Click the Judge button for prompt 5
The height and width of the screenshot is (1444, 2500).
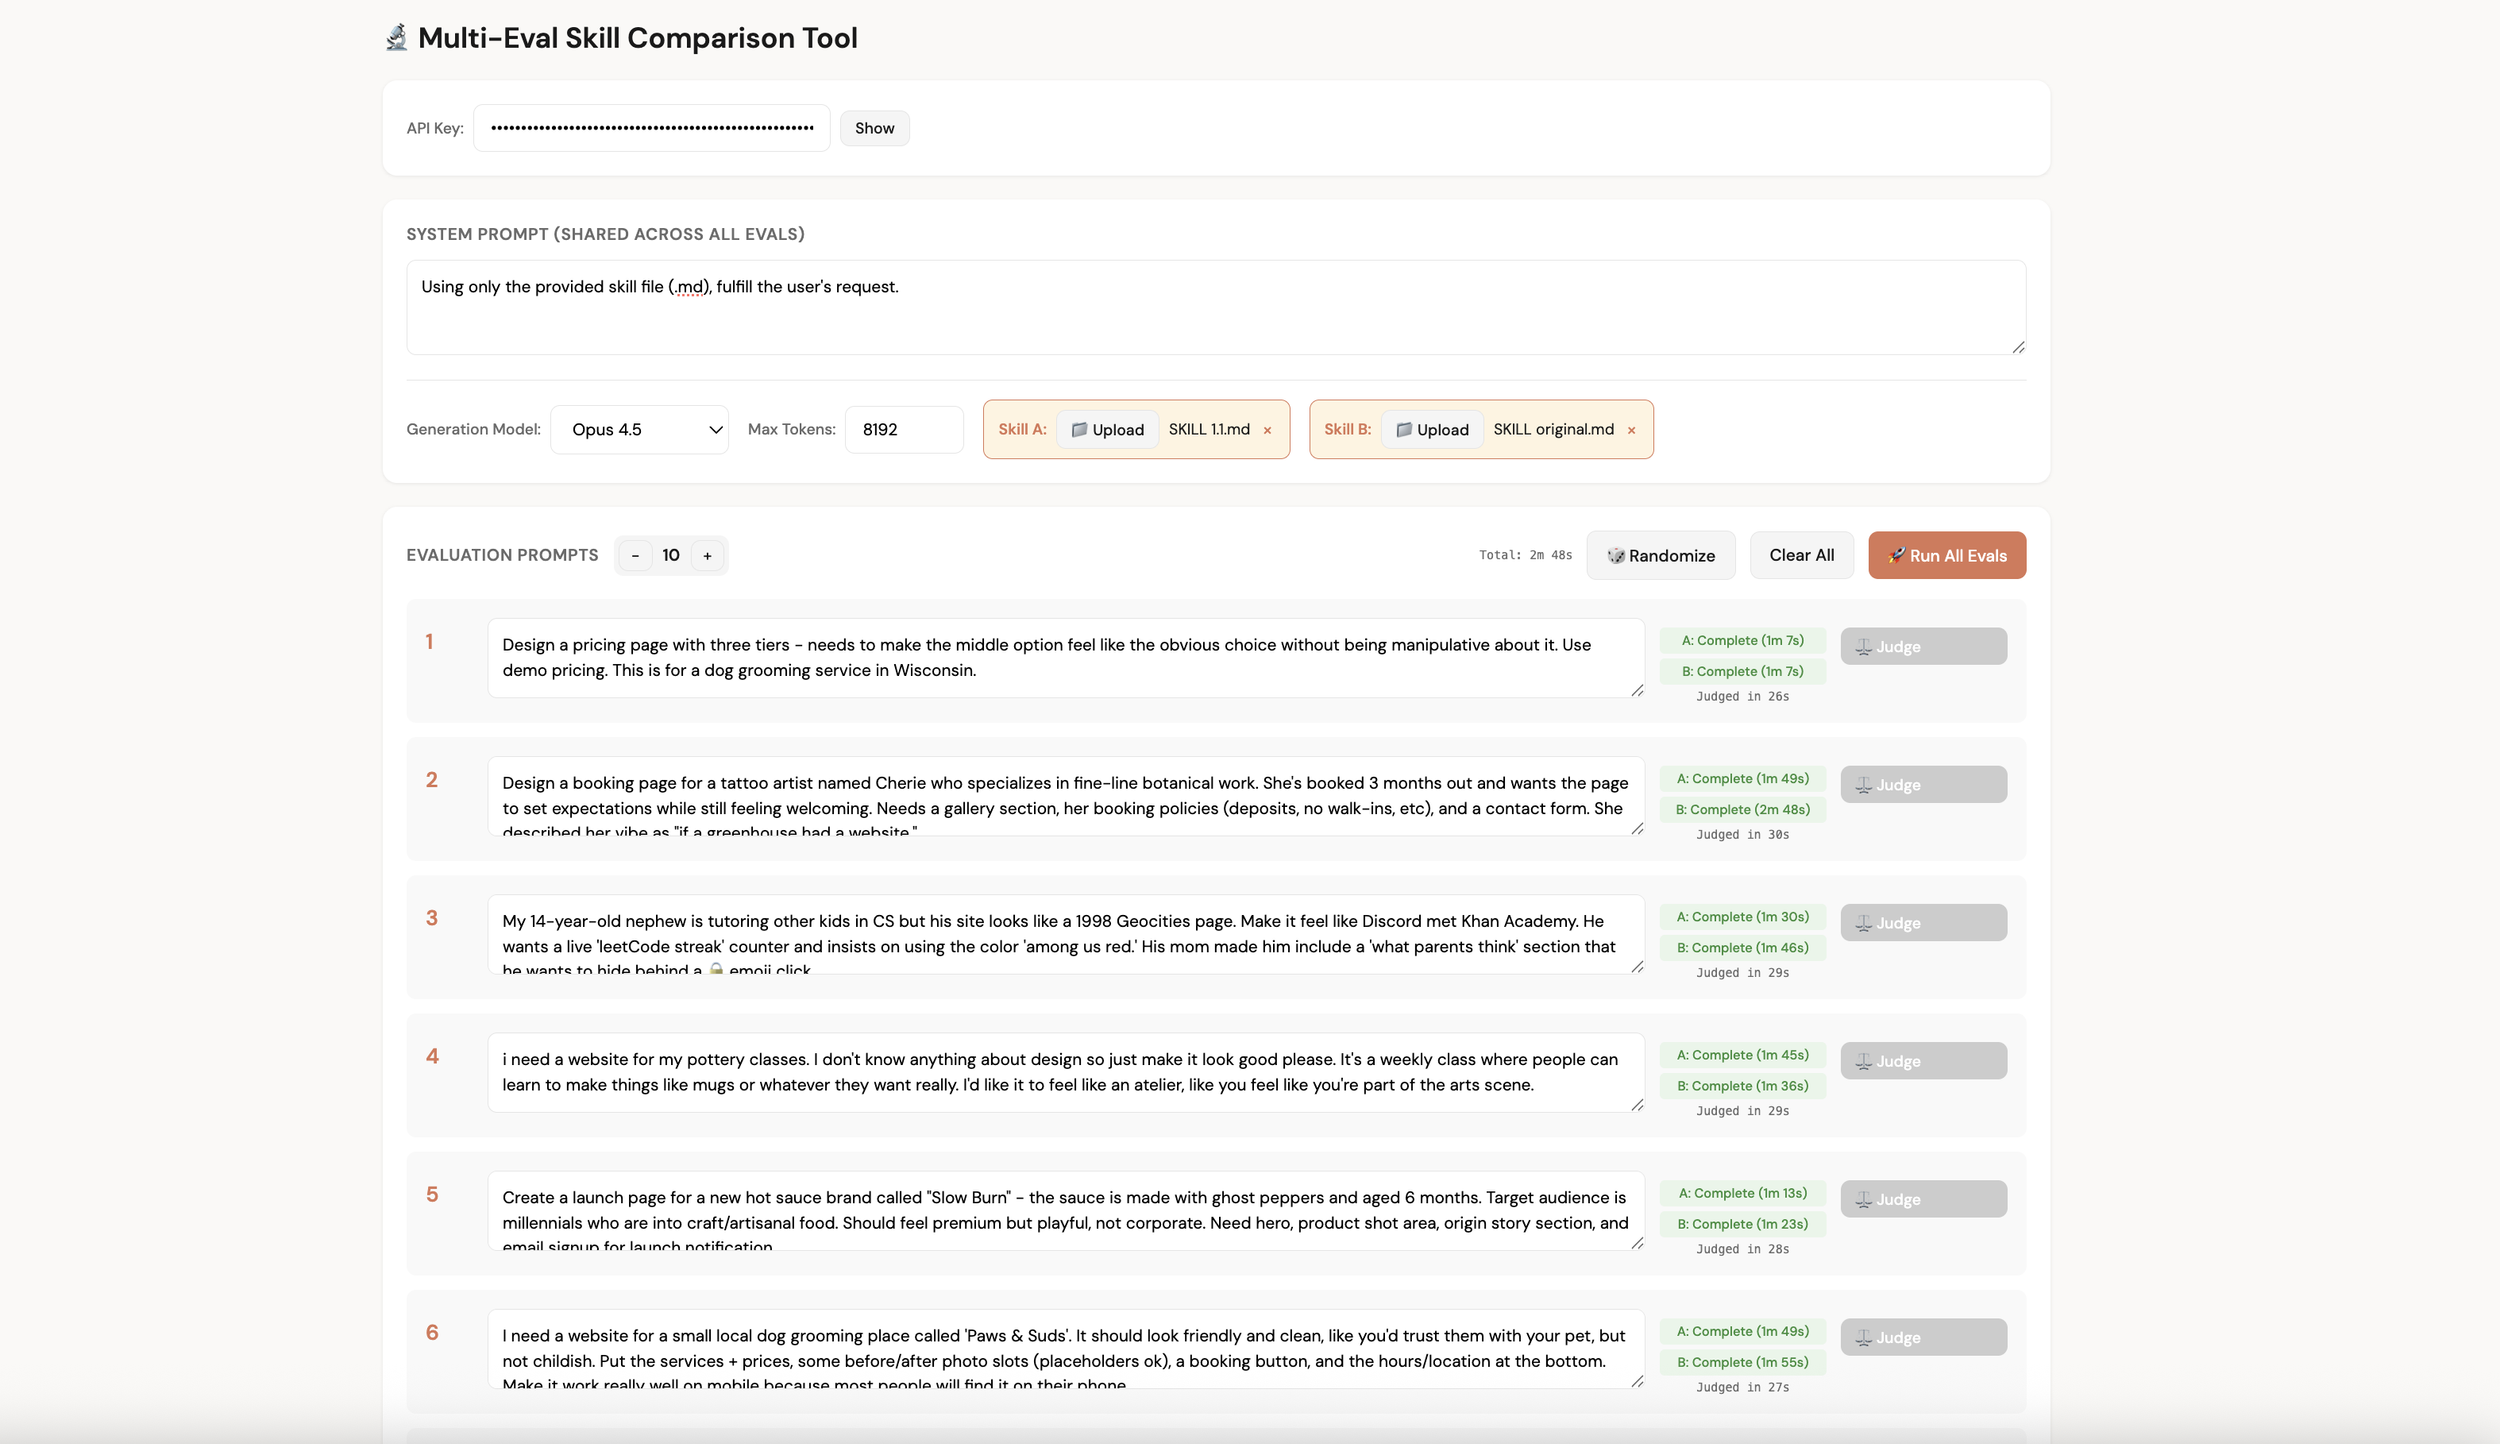pyautogui.click(x=1922, y=1199)
